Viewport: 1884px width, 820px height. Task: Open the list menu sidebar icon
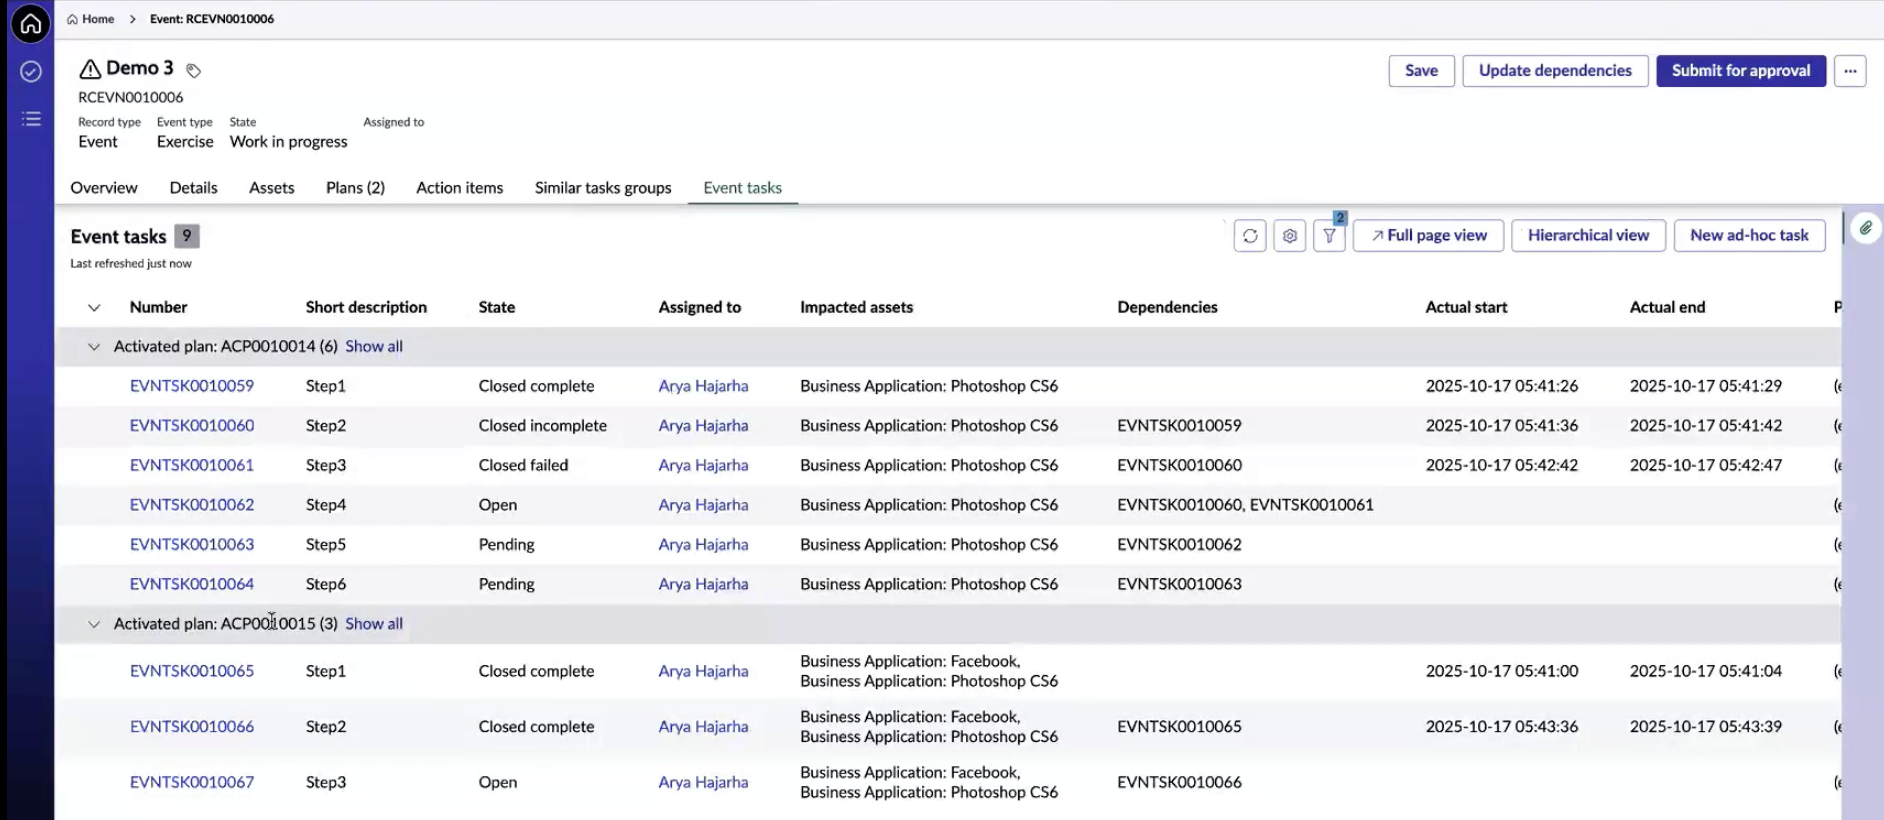[31, 119]
